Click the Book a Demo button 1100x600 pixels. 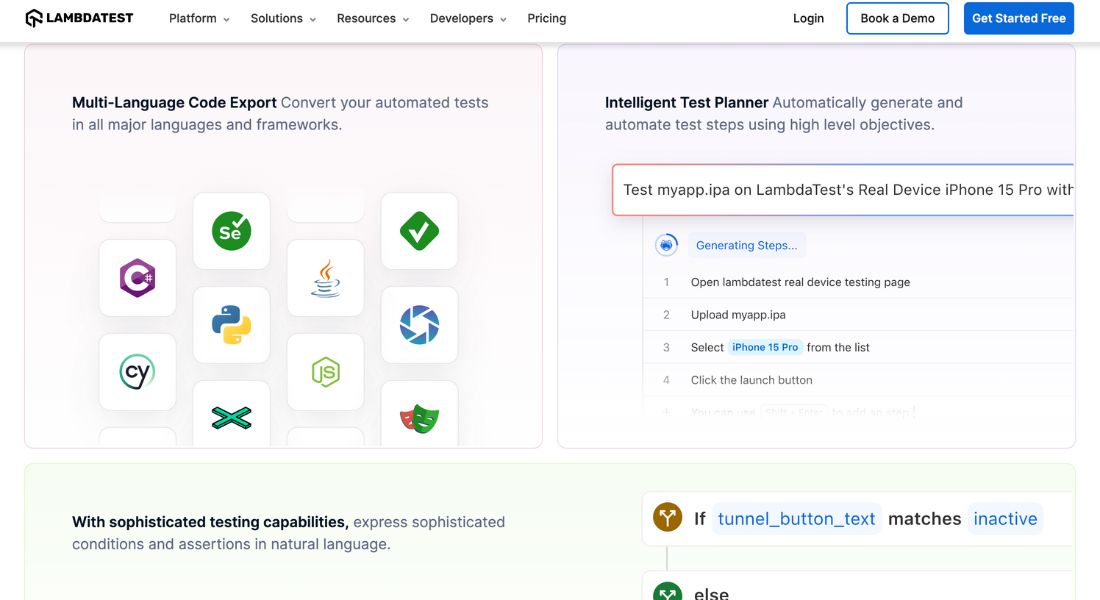[x=897, y=18]
